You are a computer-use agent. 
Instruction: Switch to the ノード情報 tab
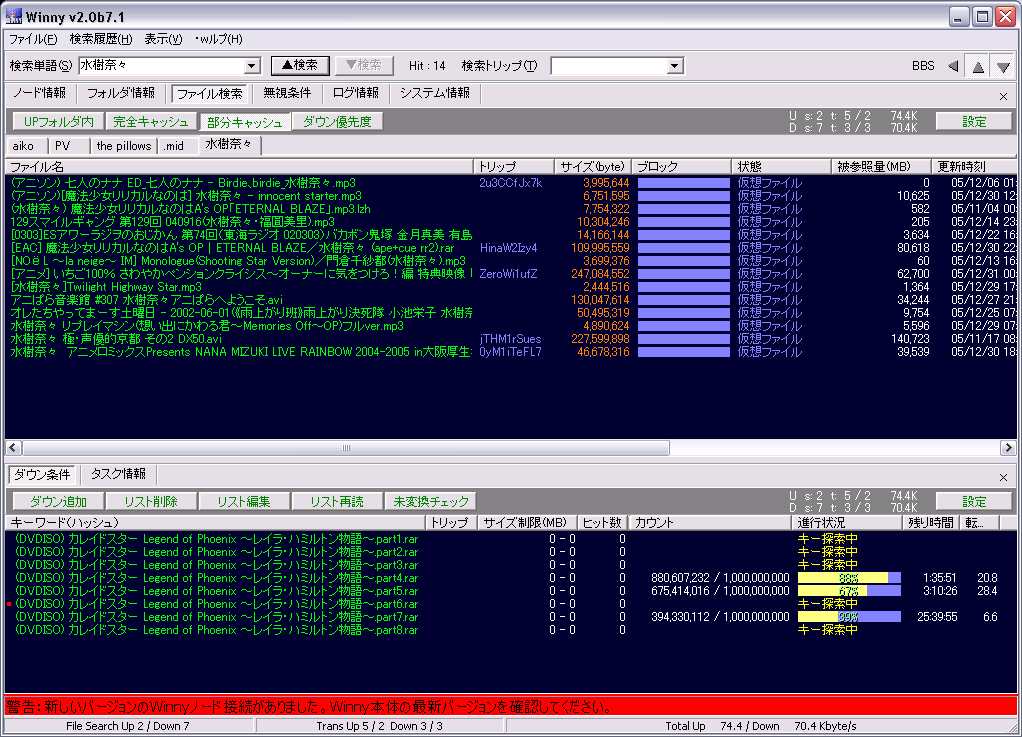(39, 93)
